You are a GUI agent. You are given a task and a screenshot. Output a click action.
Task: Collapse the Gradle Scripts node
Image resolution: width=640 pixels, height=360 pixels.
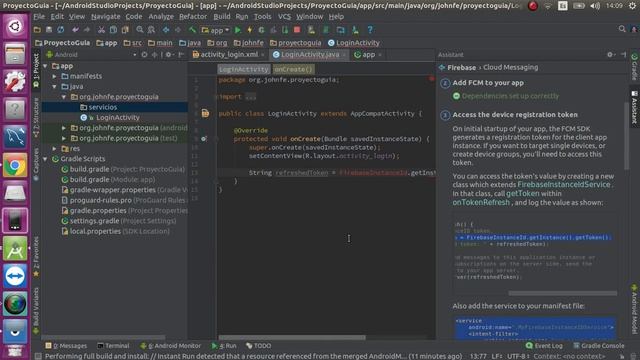coord(45,159)
